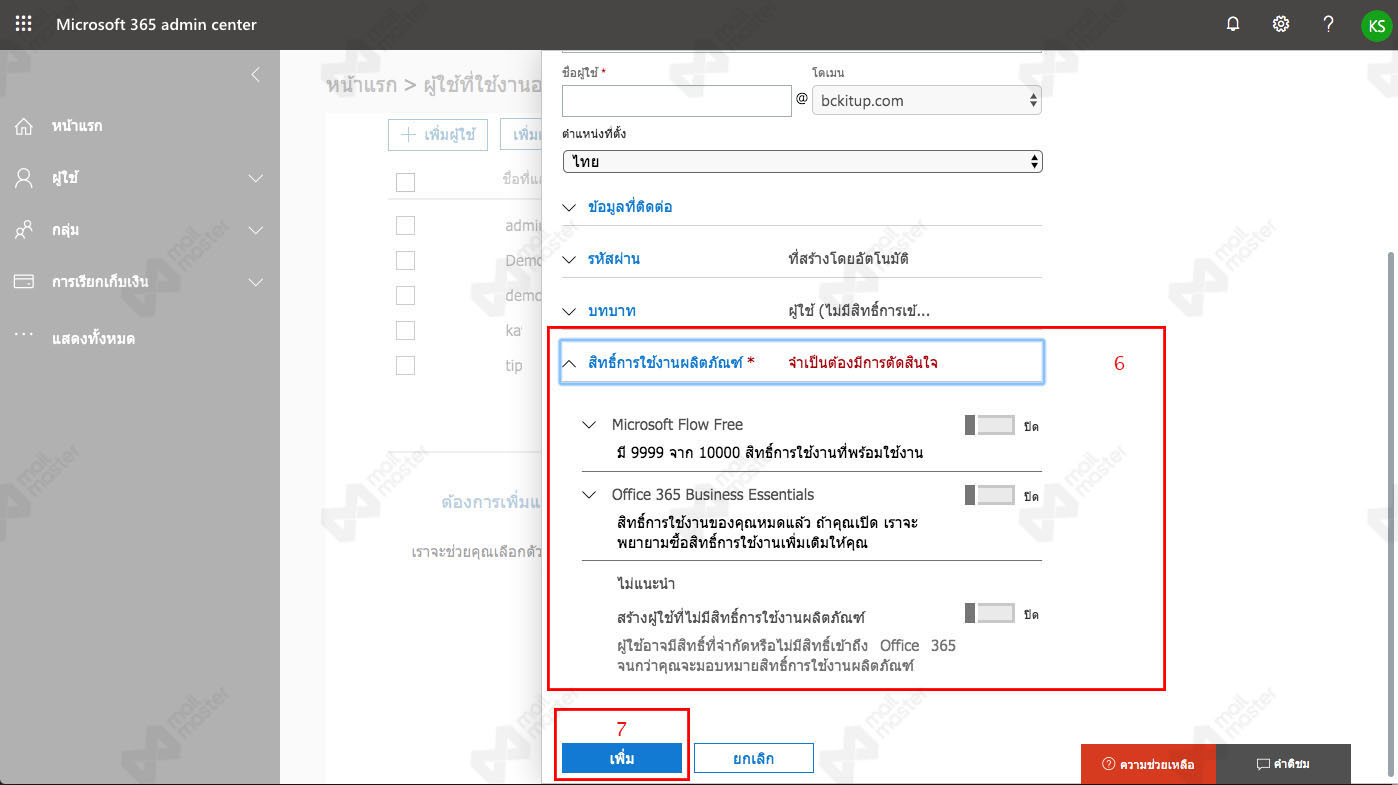Screen dimensions: 1398x785
Task: Click the 'ที่สร้างโดยอัตโนมัติ' password text
Action: [x=848, y=259]
